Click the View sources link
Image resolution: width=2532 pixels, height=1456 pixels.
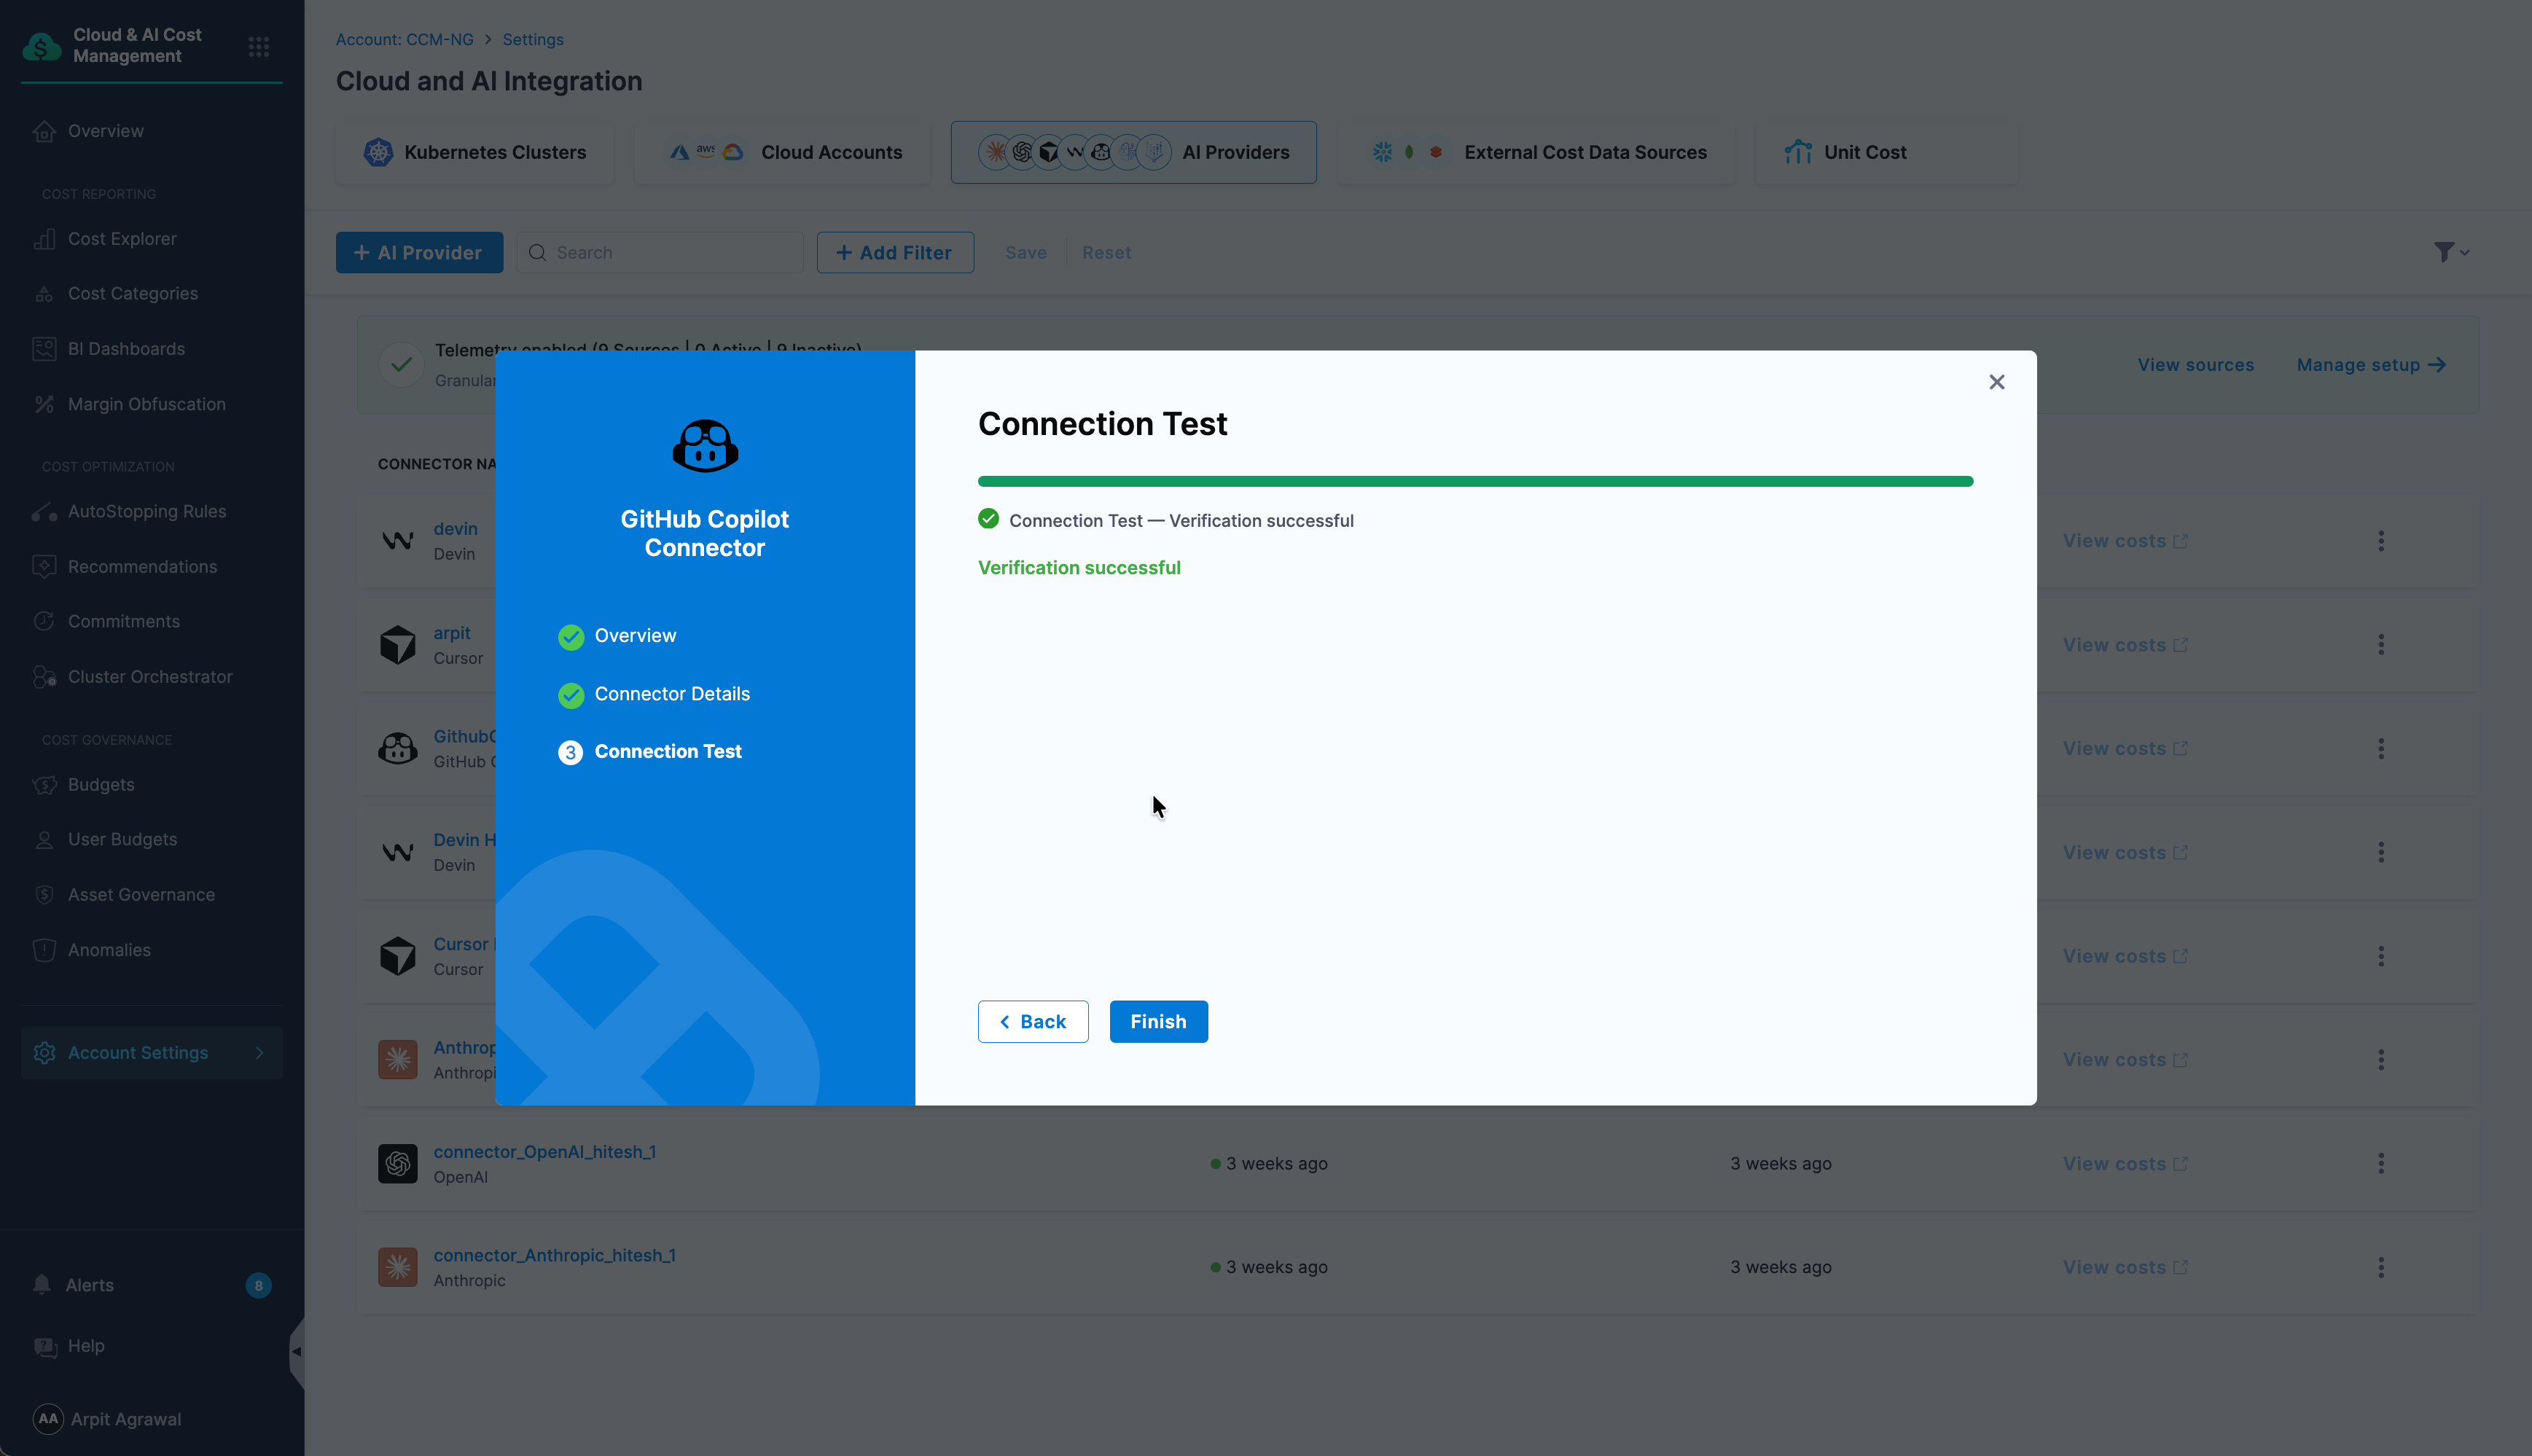point(2196,365)
